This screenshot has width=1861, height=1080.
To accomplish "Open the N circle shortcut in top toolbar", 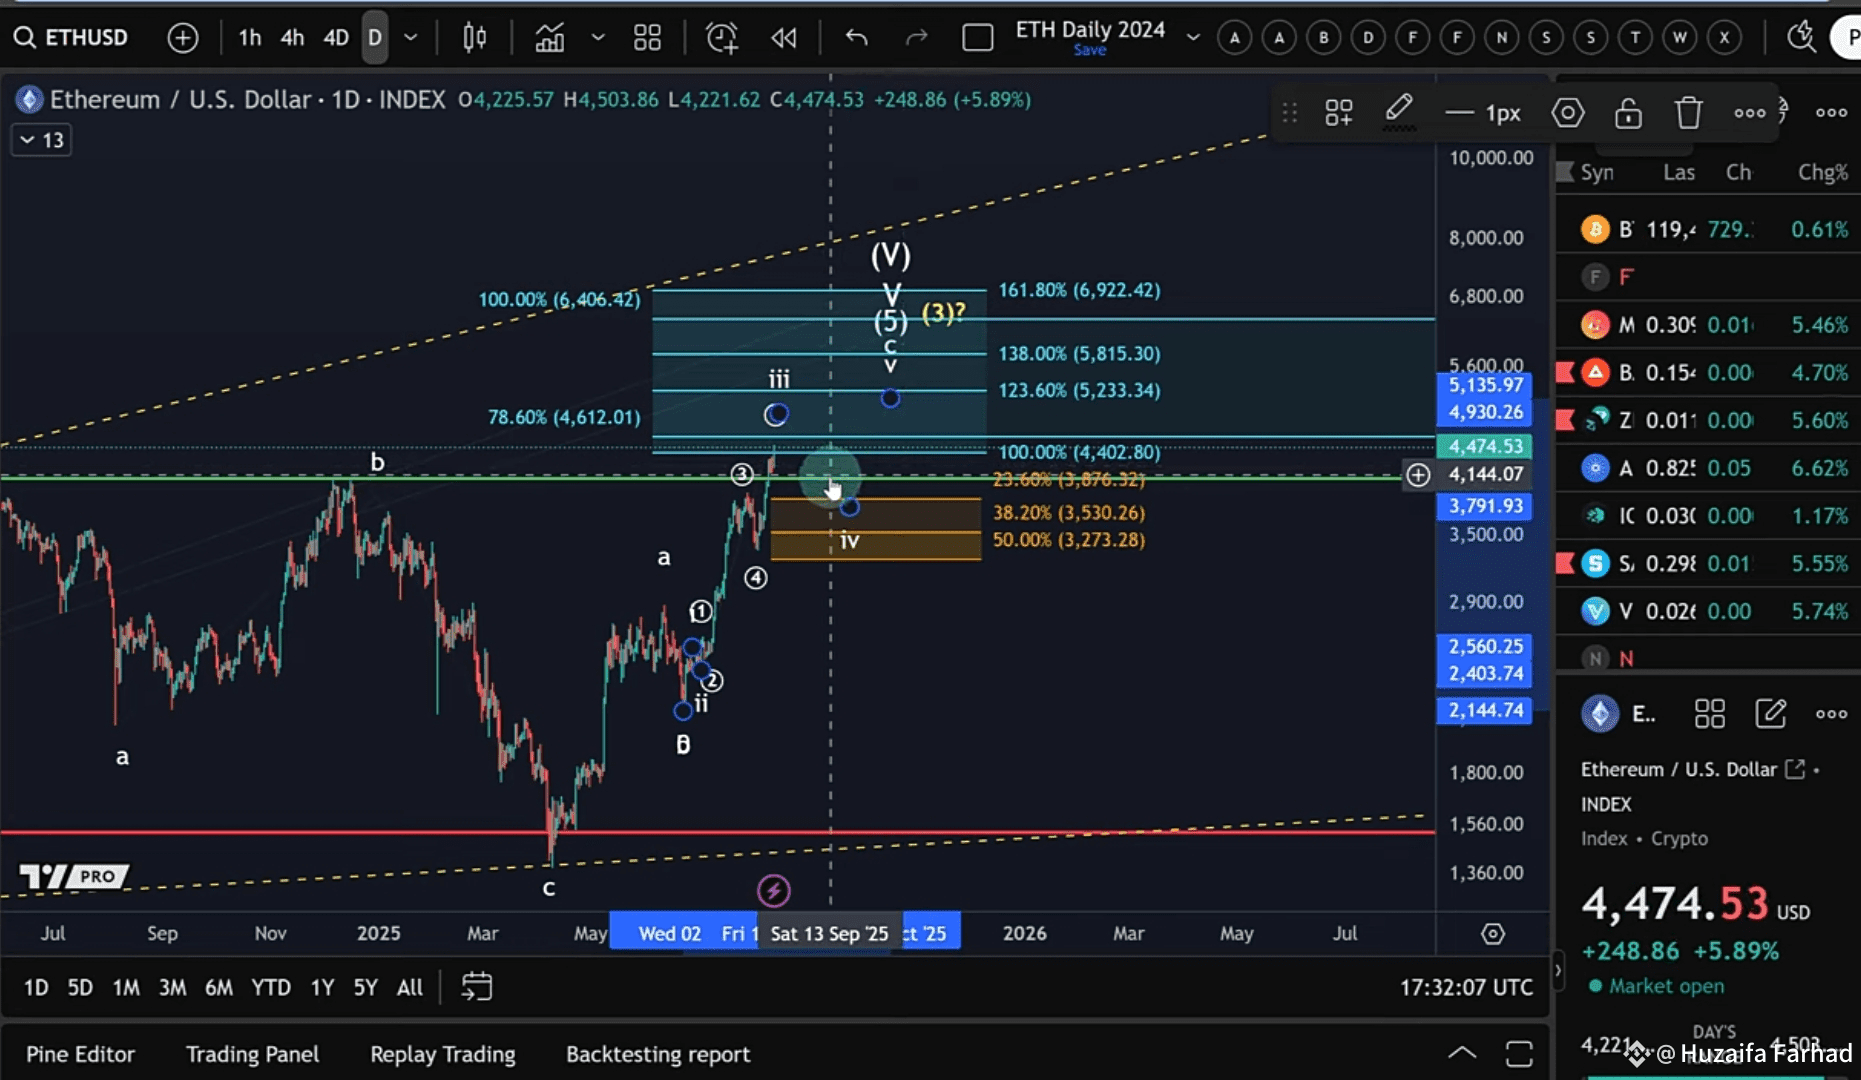I will point(1501,38).
